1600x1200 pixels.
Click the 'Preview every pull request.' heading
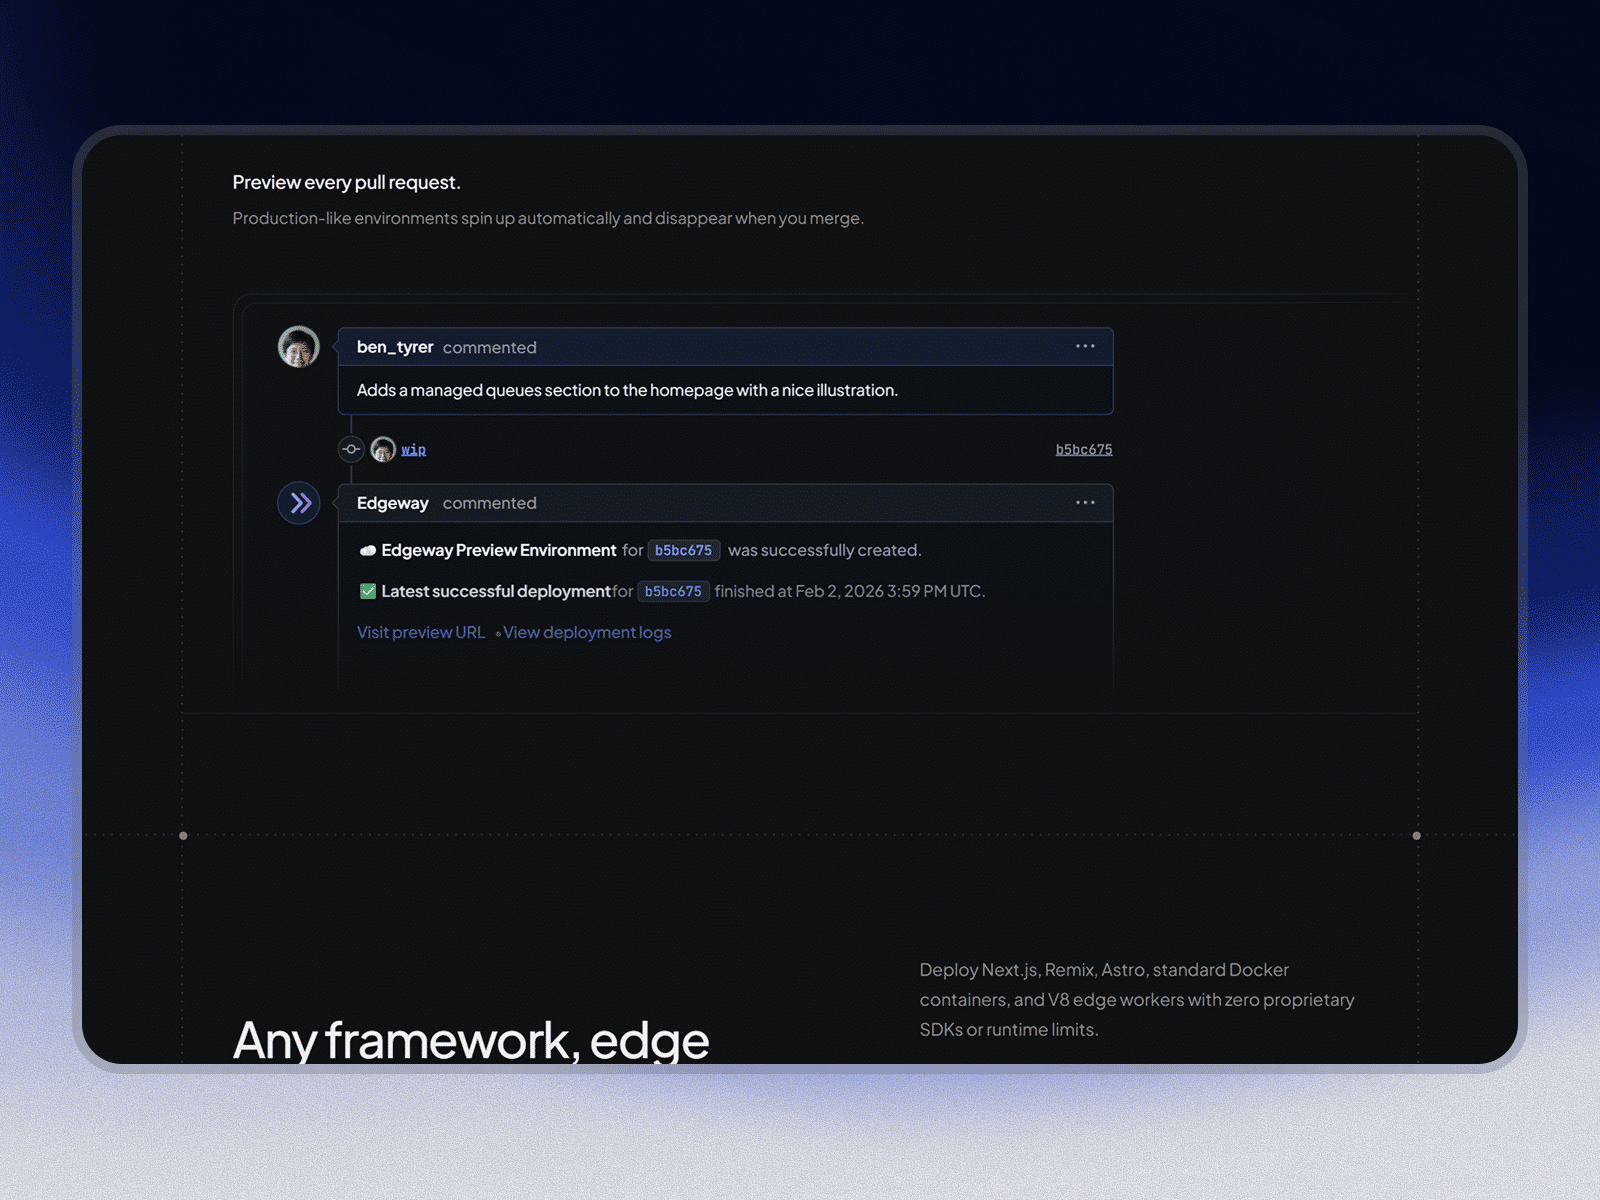pos(347,182)
